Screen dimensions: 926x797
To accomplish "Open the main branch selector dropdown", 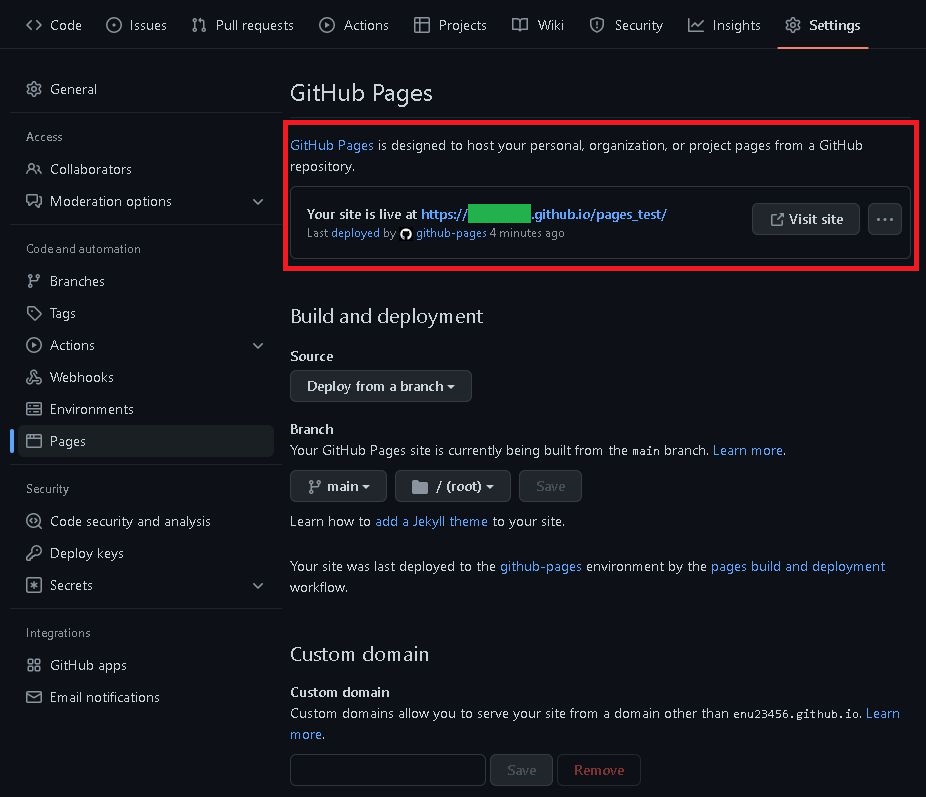I will pos(338,486).
